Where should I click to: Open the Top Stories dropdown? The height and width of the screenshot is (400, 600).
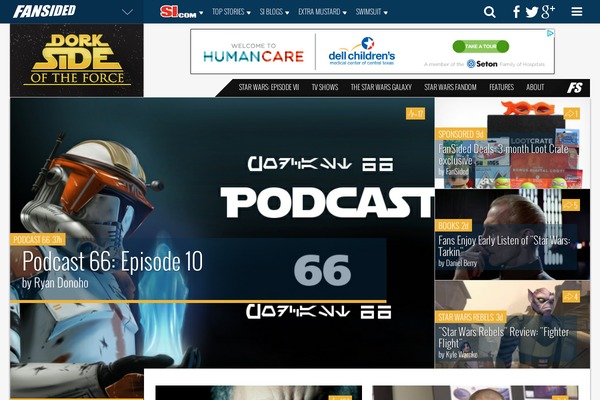(231, 12)
